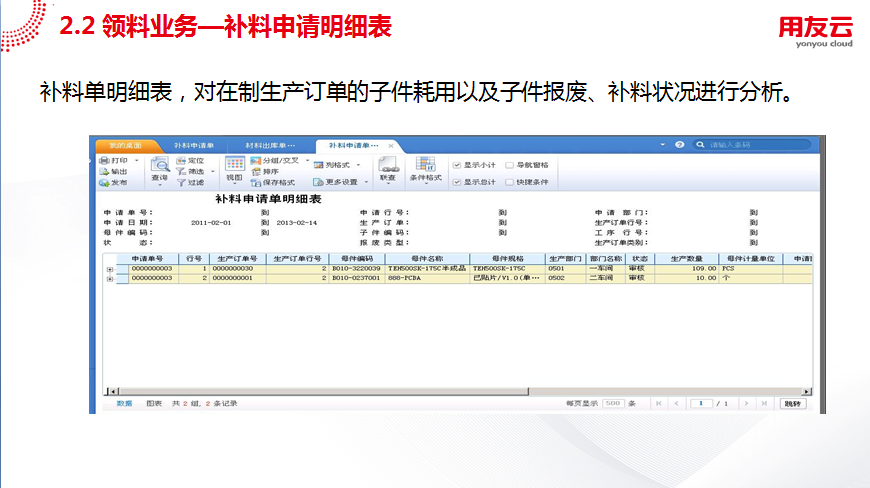The height and width of the screenshot is (488, 870).
Task: Switch to the 数据 view tab at bottom
Action: (x=124, y=404)
